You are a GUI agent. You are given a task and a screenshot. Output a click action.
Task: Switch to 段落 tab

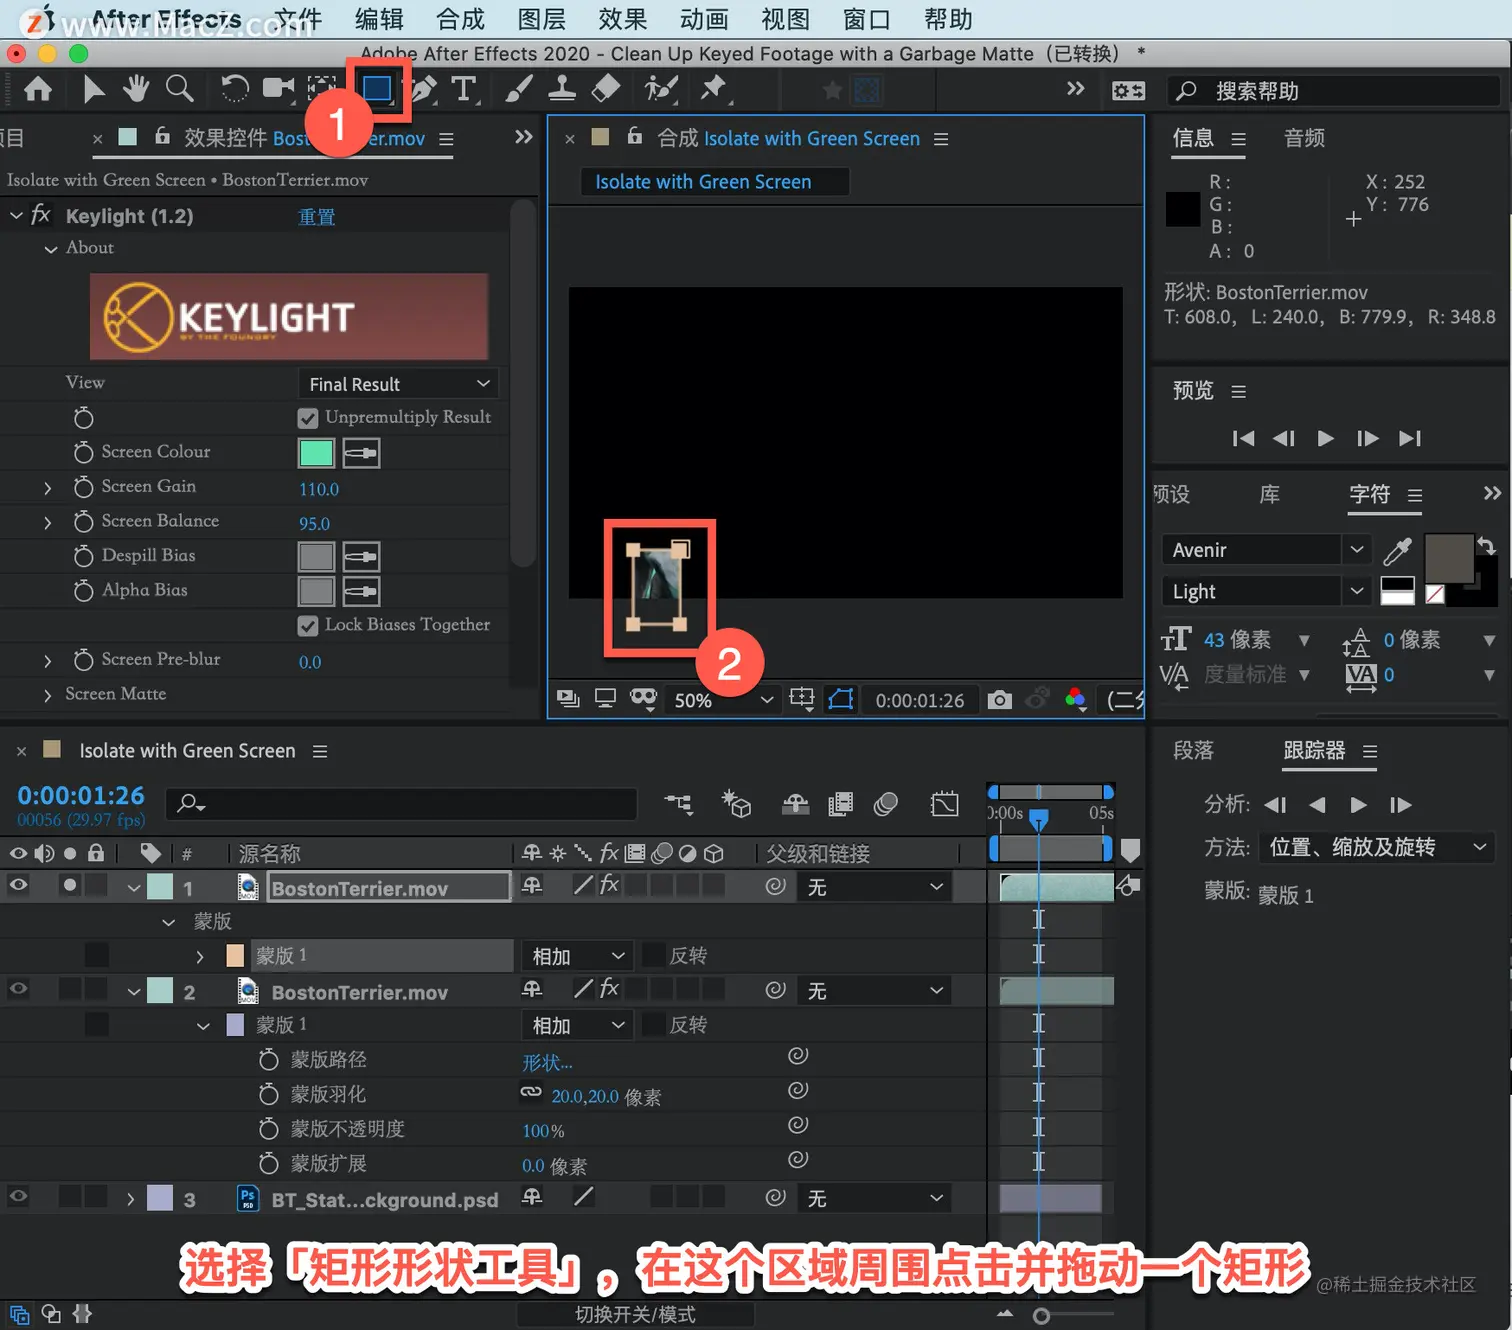point(1193,750)
